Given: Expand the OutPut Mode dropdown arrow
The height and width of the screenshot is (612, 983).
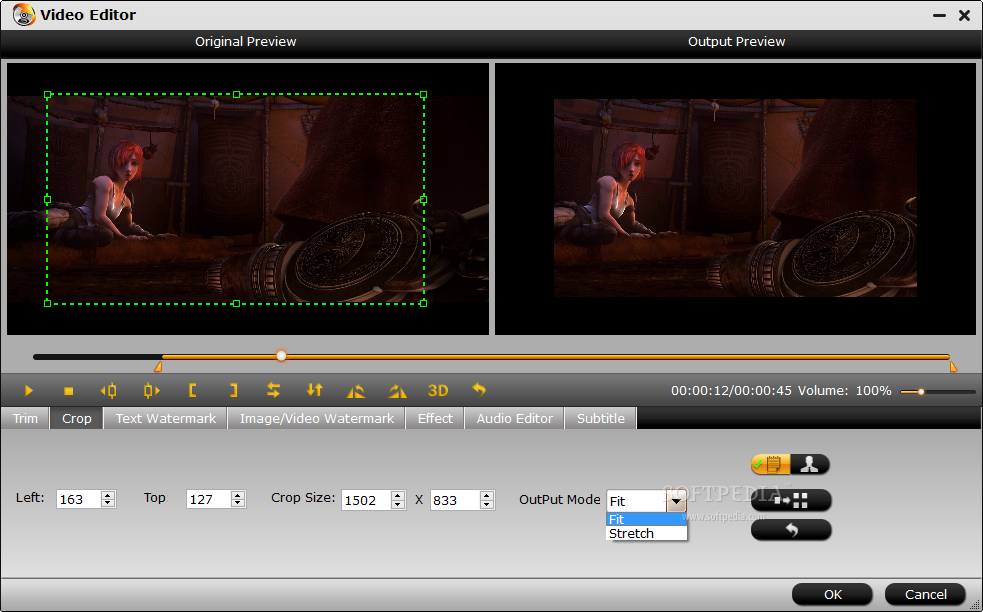Looking at the screenshot, I should (x=676, y=501).
